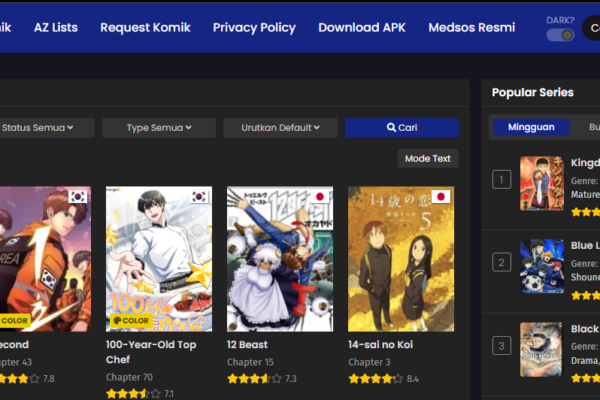Image resolution: width=600 pixels, height=400 pixels.
Task: Open Download APK link
Action: click(x=362, y=28)
